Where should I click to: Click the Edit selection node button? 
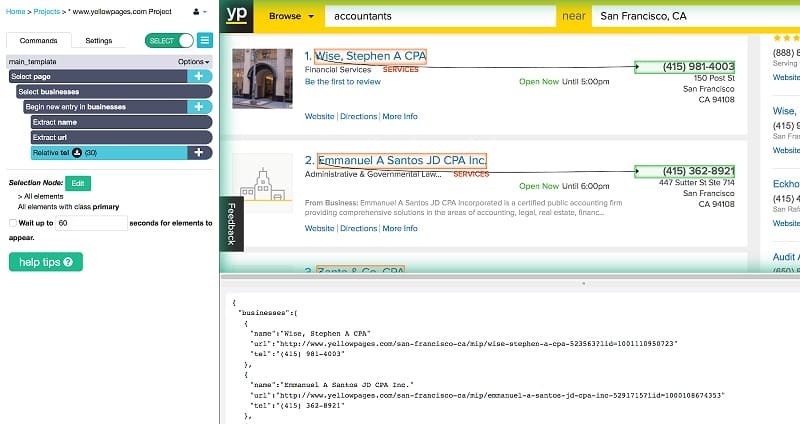78,183
